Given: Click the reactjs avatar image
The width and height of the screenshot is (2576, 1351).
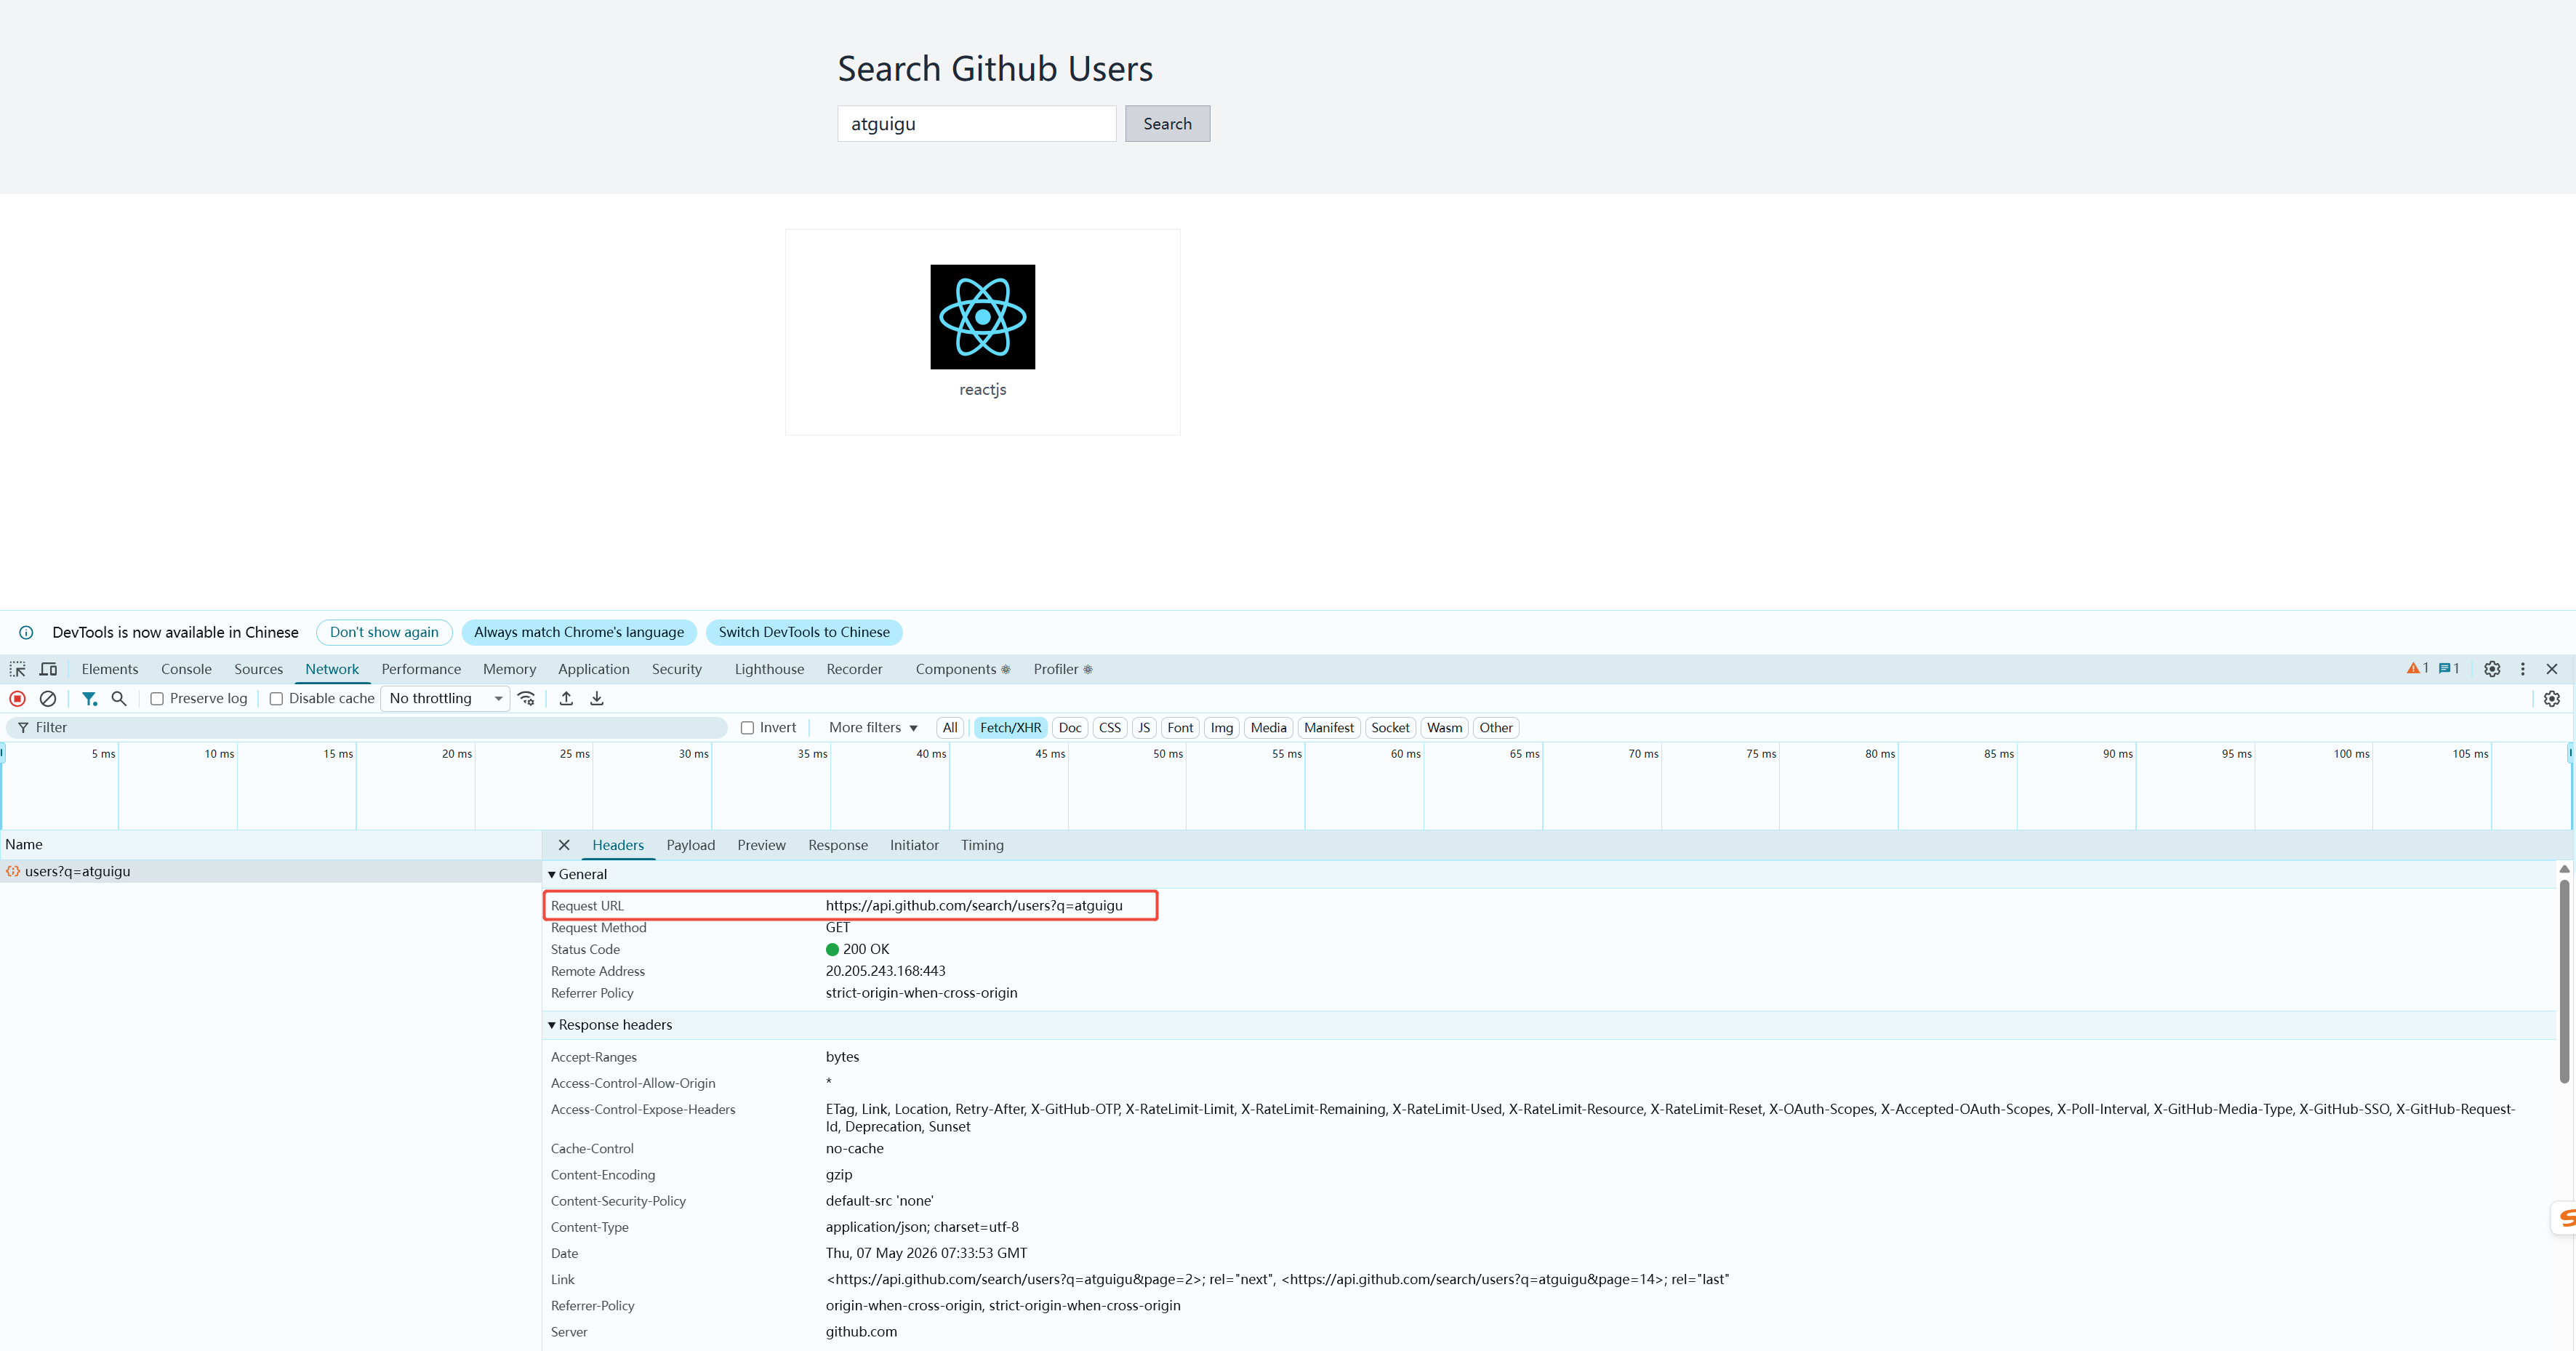Looking at the screenshot, I should click(982, 317).
